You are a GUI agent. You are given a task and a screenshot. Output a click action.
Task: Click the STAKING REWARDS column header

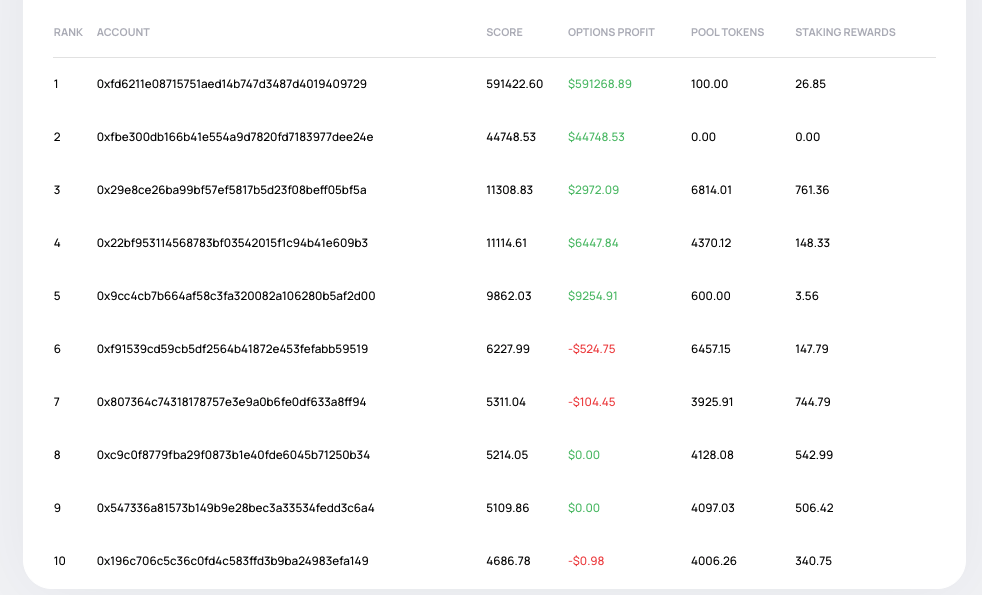coord(845,33)
